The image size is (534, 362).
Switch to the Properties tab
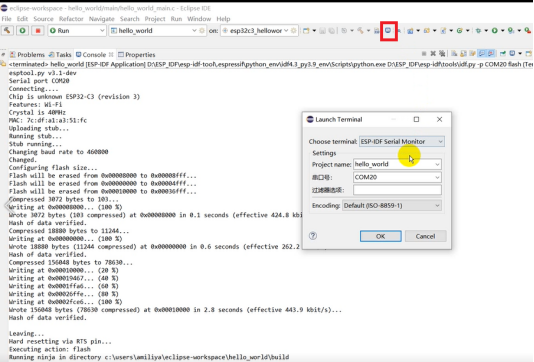click(x=137, y=54)
